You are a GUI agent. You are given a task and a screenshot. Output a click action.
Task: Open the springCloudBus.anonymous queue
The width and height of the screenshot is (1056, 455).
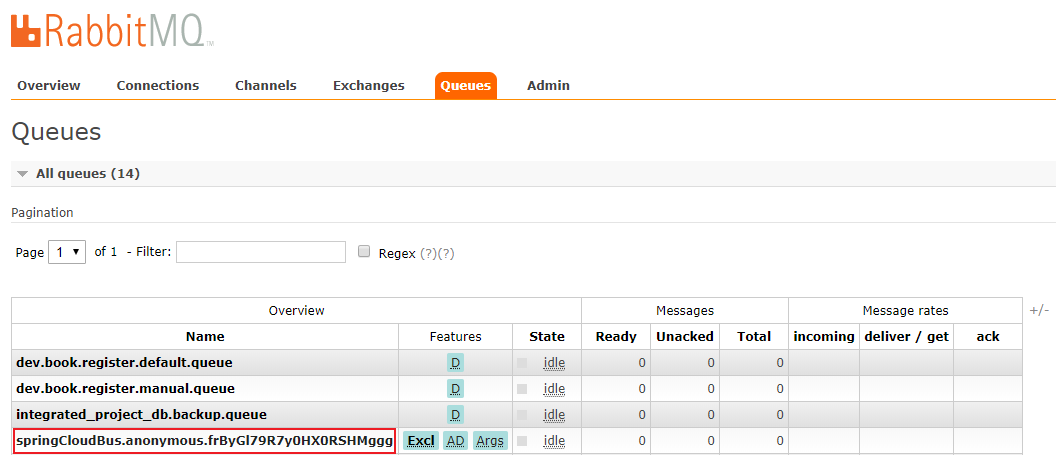204,441
